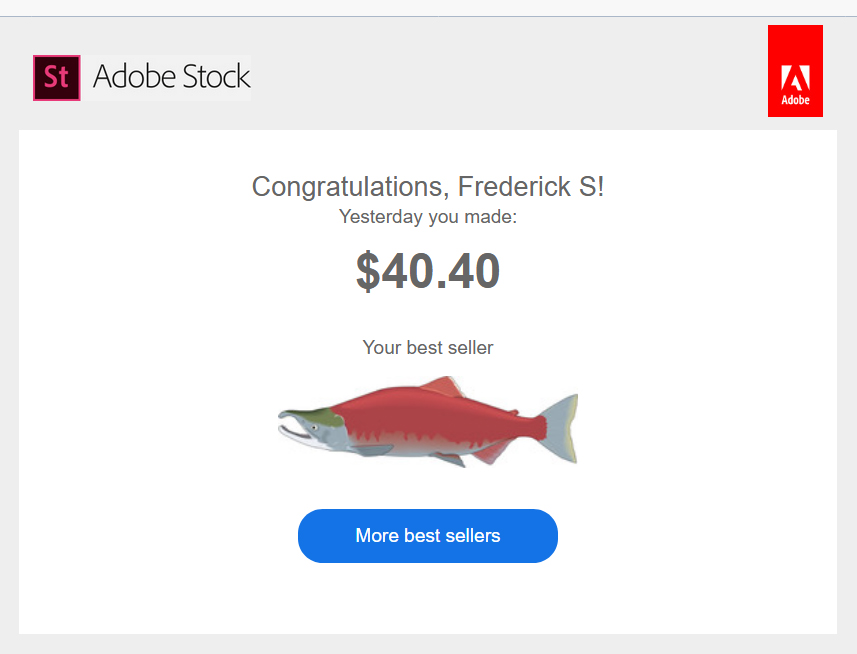Click the word 'sellers' on blue button
This screenshot has height=654, width=857.
(473, 536)
